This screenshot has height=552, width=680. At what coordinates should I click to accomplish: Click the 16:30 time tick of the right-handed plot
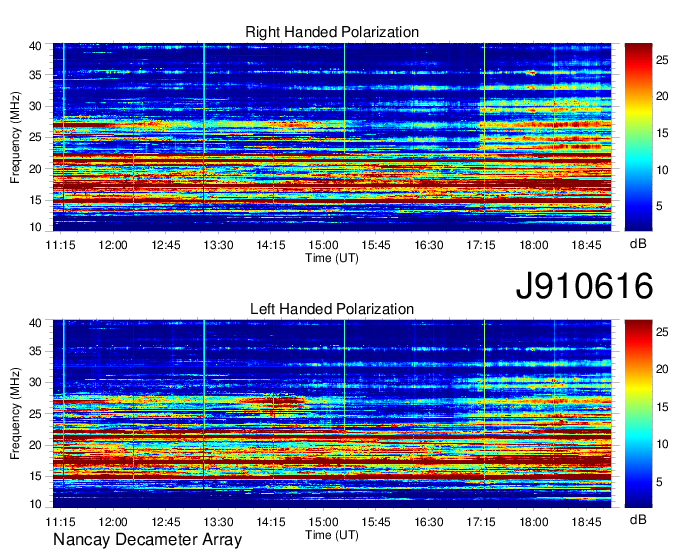429,245
